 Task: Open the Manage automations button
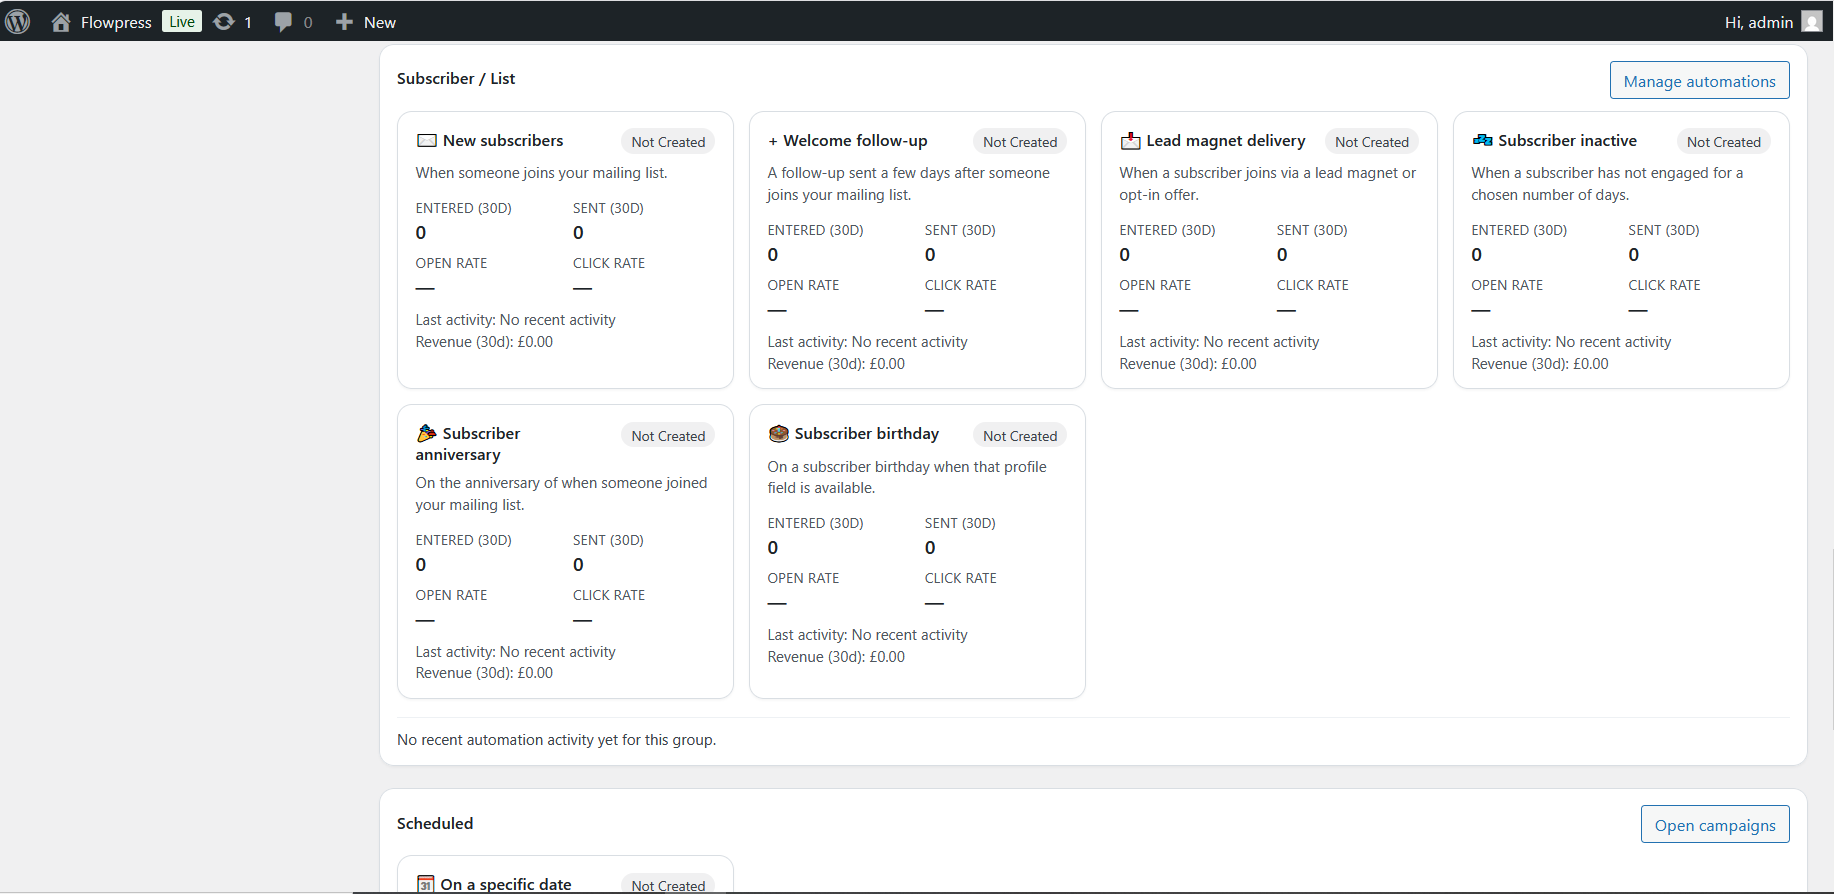coord(1699,81)
